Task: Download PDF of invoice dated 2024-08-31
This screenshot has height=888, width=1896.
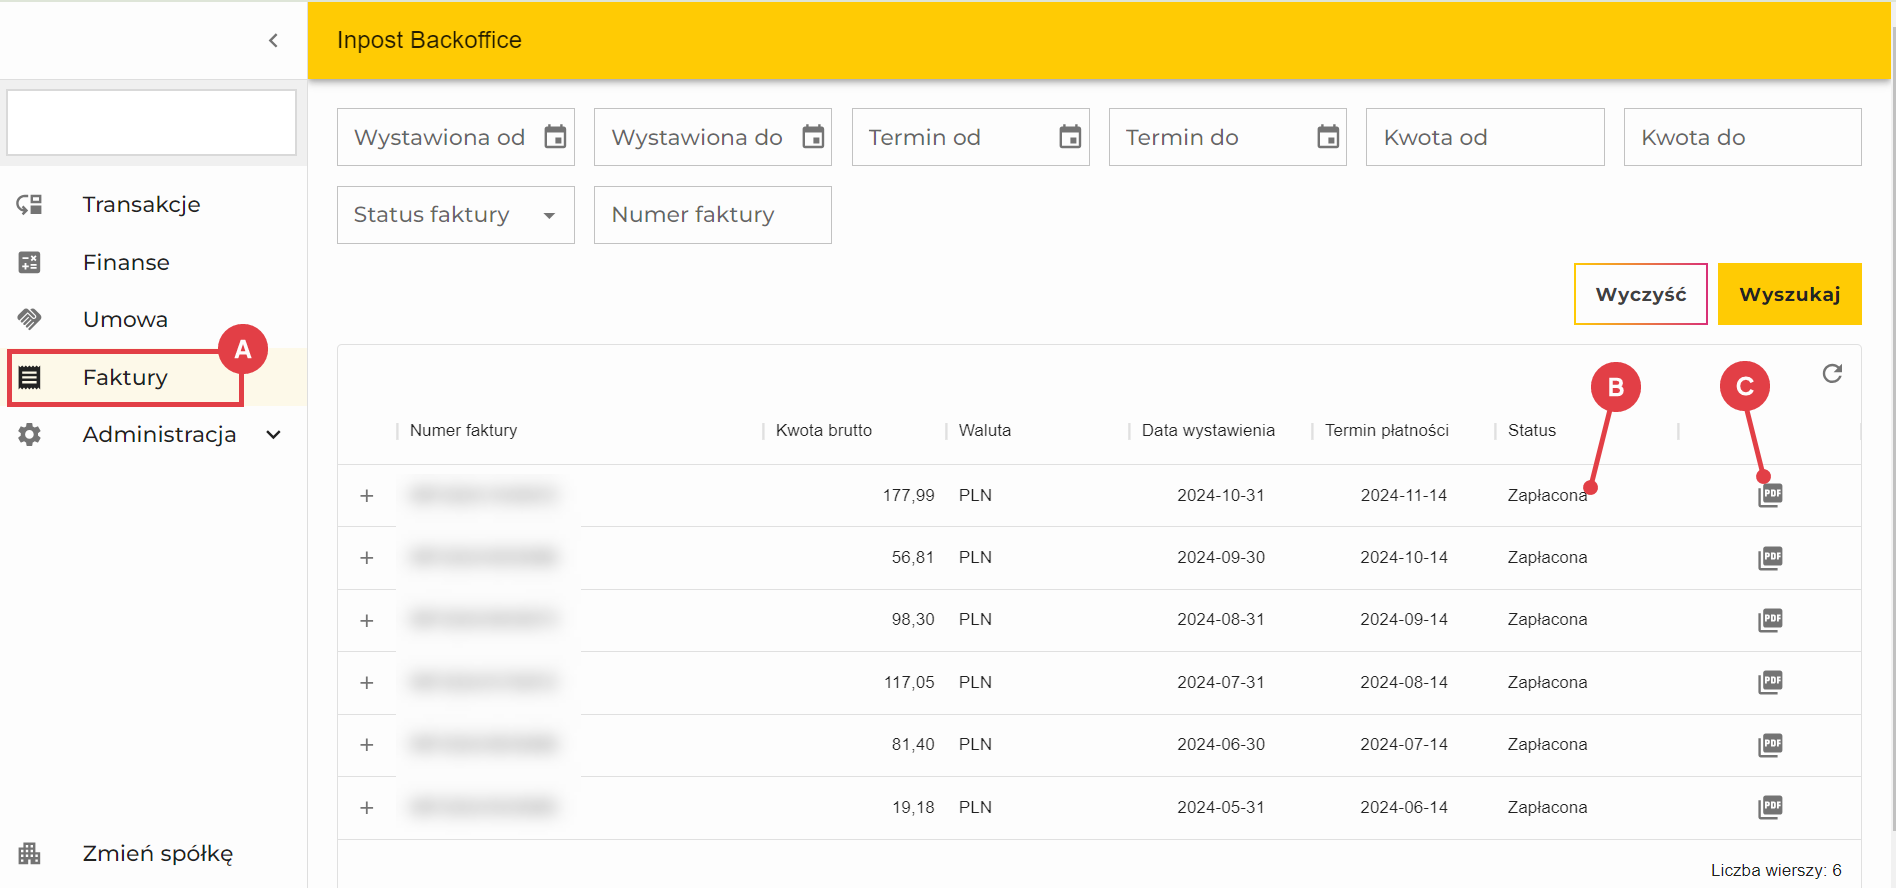Action: [1770, 620]
